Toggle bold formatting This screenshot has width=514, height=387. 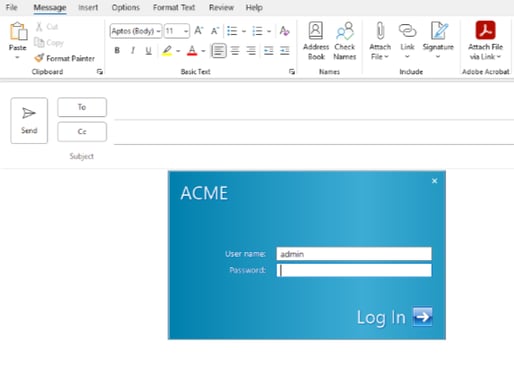click(117, 51)
